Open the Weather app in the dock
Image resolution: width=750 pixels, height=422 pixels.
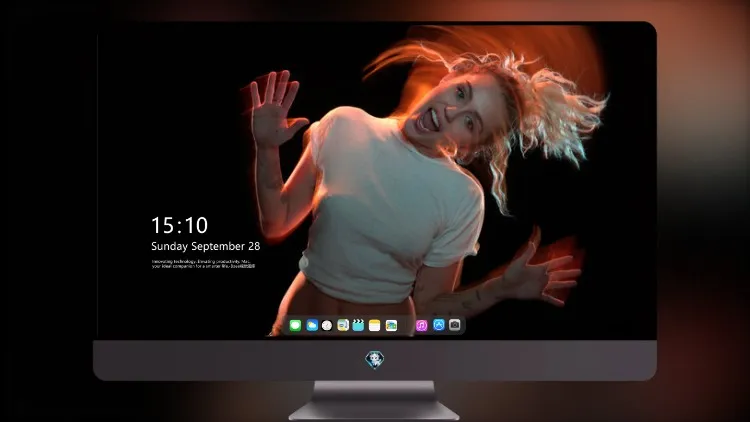pos(312,326)
